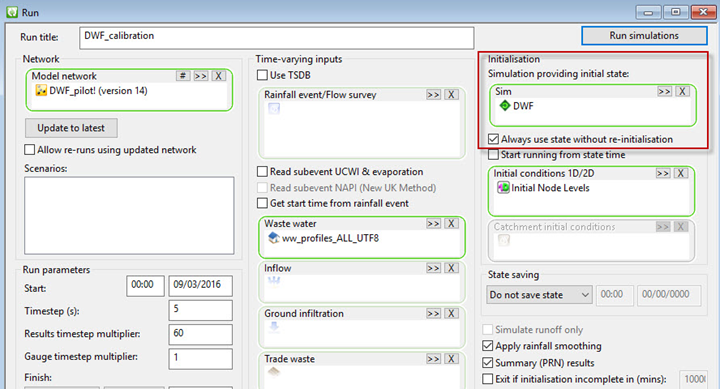
Task: Toggle Get start time from rainfall event
Action: point(262,203)
